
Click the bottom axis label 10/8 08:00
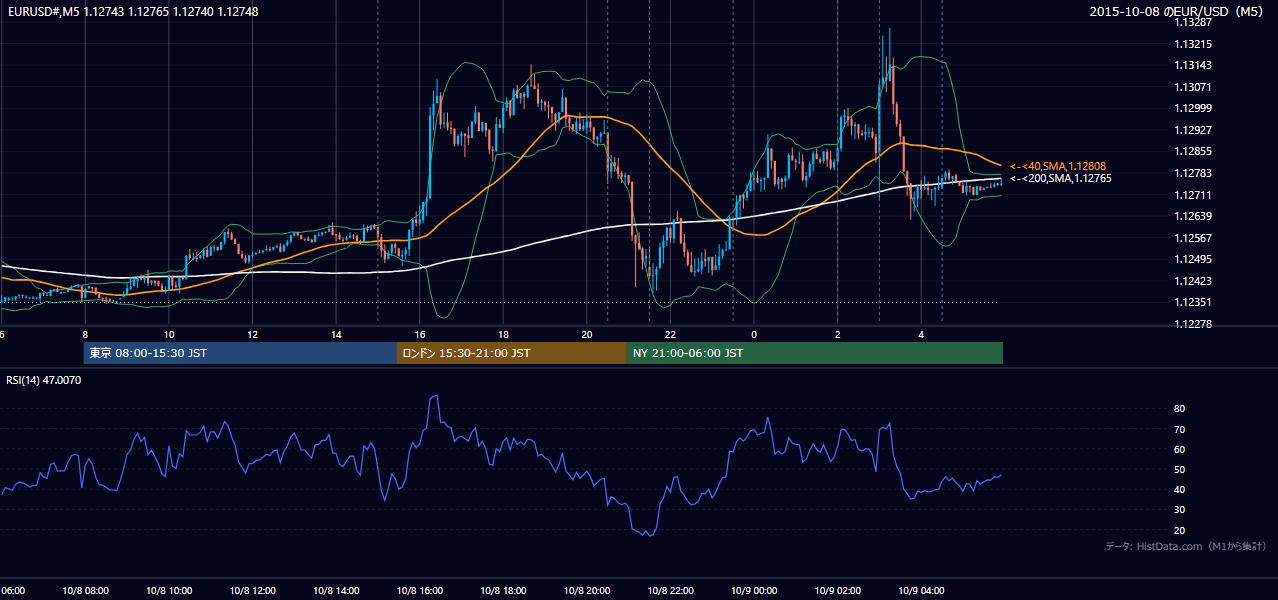[x=84, y=590]
